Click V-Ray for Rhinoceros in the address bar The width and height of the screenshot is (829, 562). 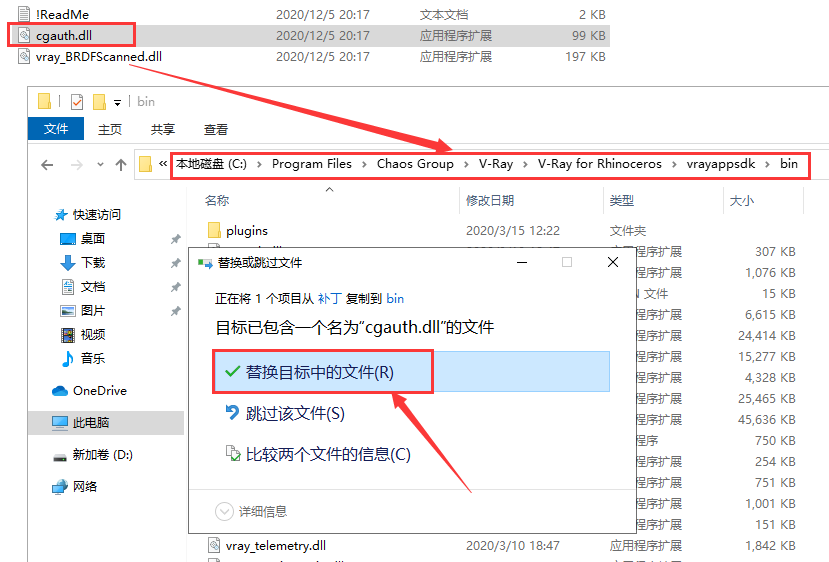tap(600, 164)
